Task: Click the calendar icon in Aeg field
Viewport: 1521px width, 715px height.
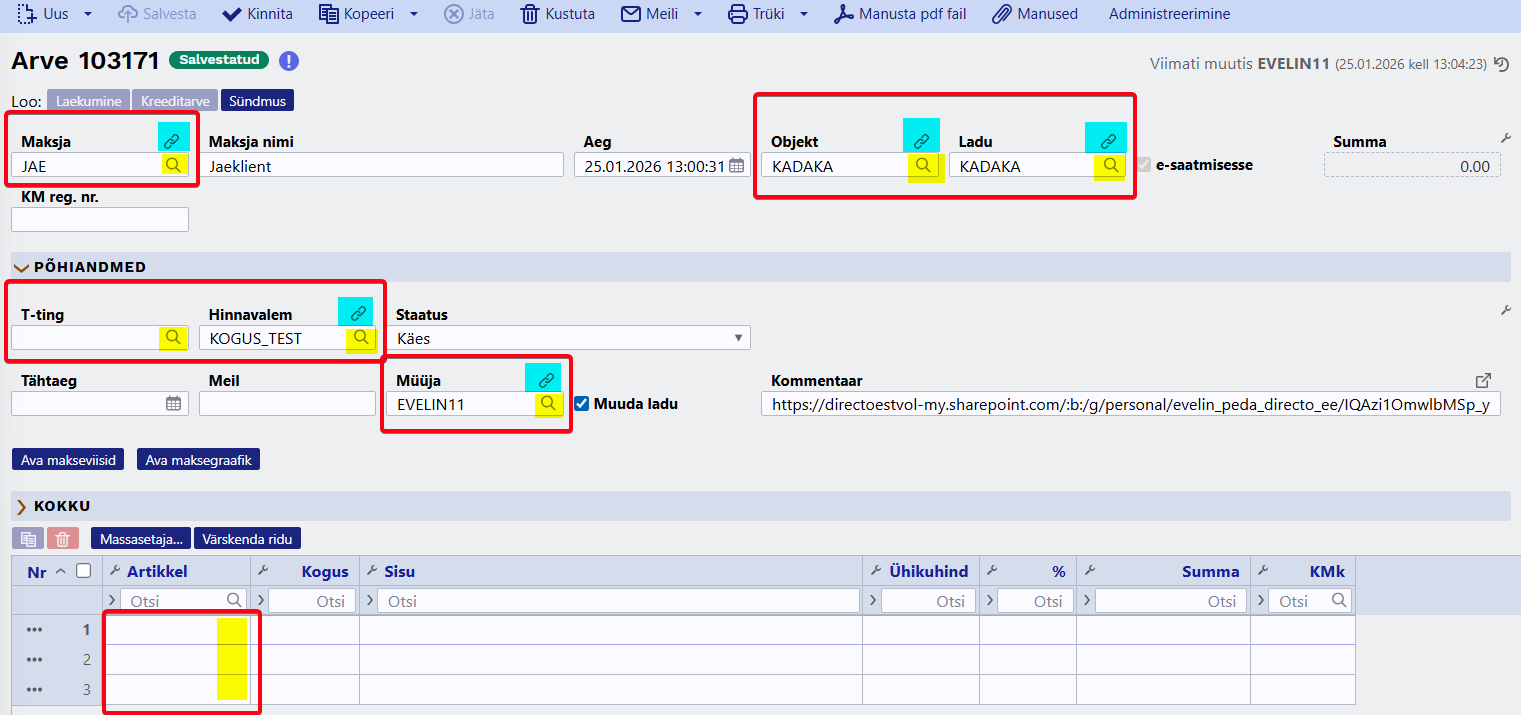Action: coord(737,166)
